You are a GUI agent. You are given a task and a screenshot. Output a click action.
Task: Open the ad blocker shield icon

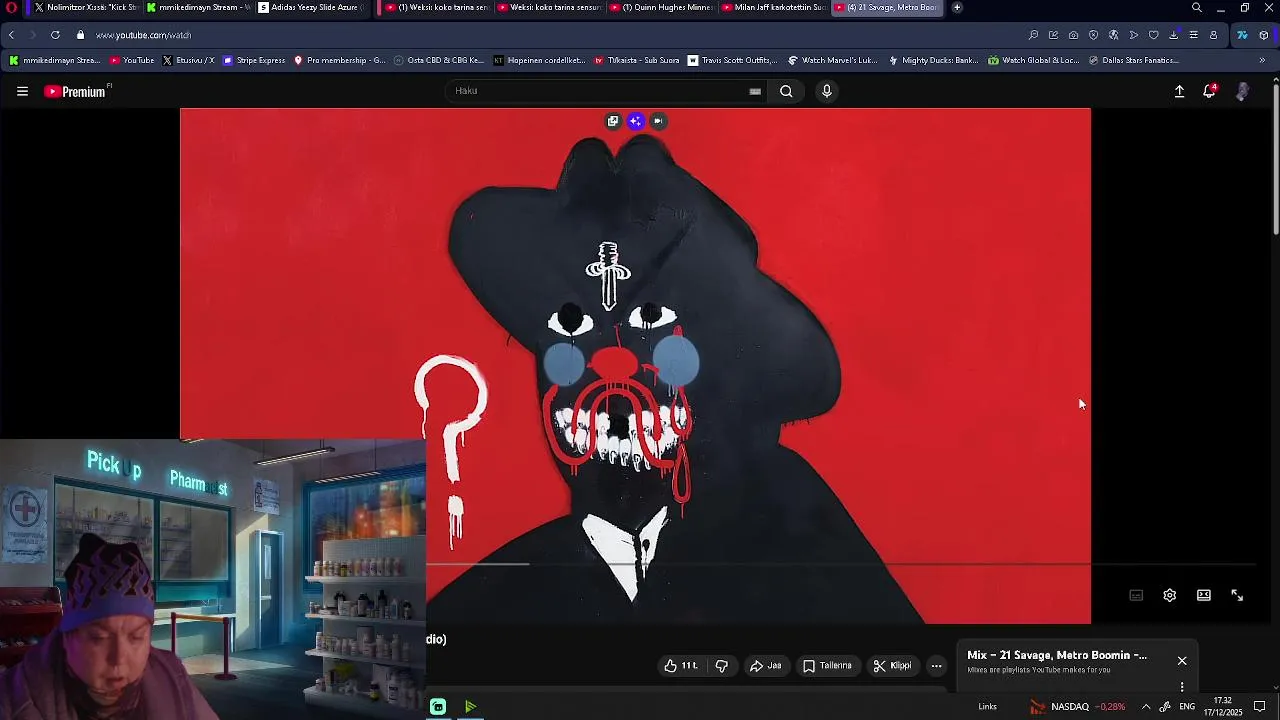pos(1093,35)
